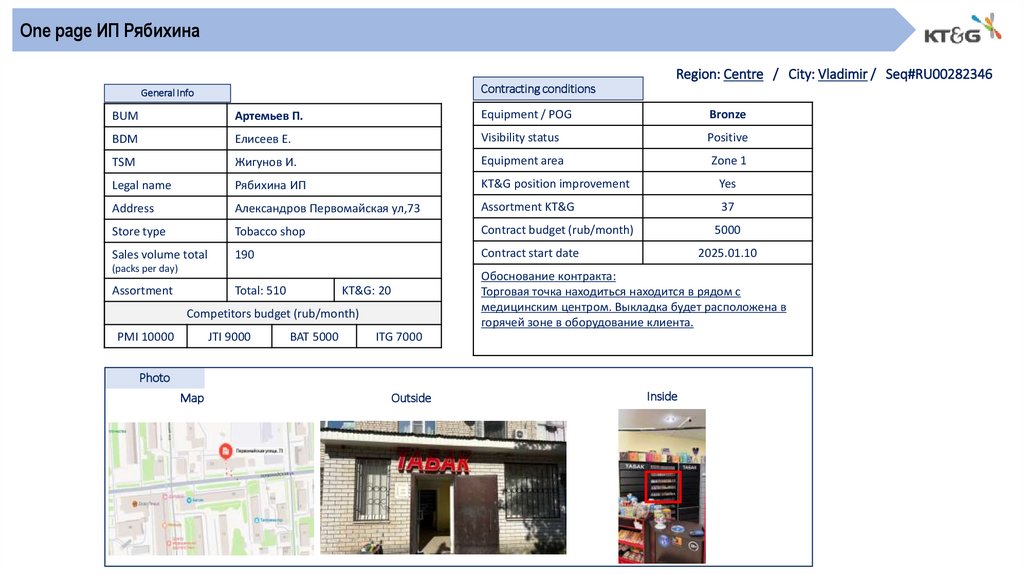Viewport: 1024px width, 574px height.
Task: Select the BUM value Артемьев П.
Action: pyautogui.click(x=268, y=116)
